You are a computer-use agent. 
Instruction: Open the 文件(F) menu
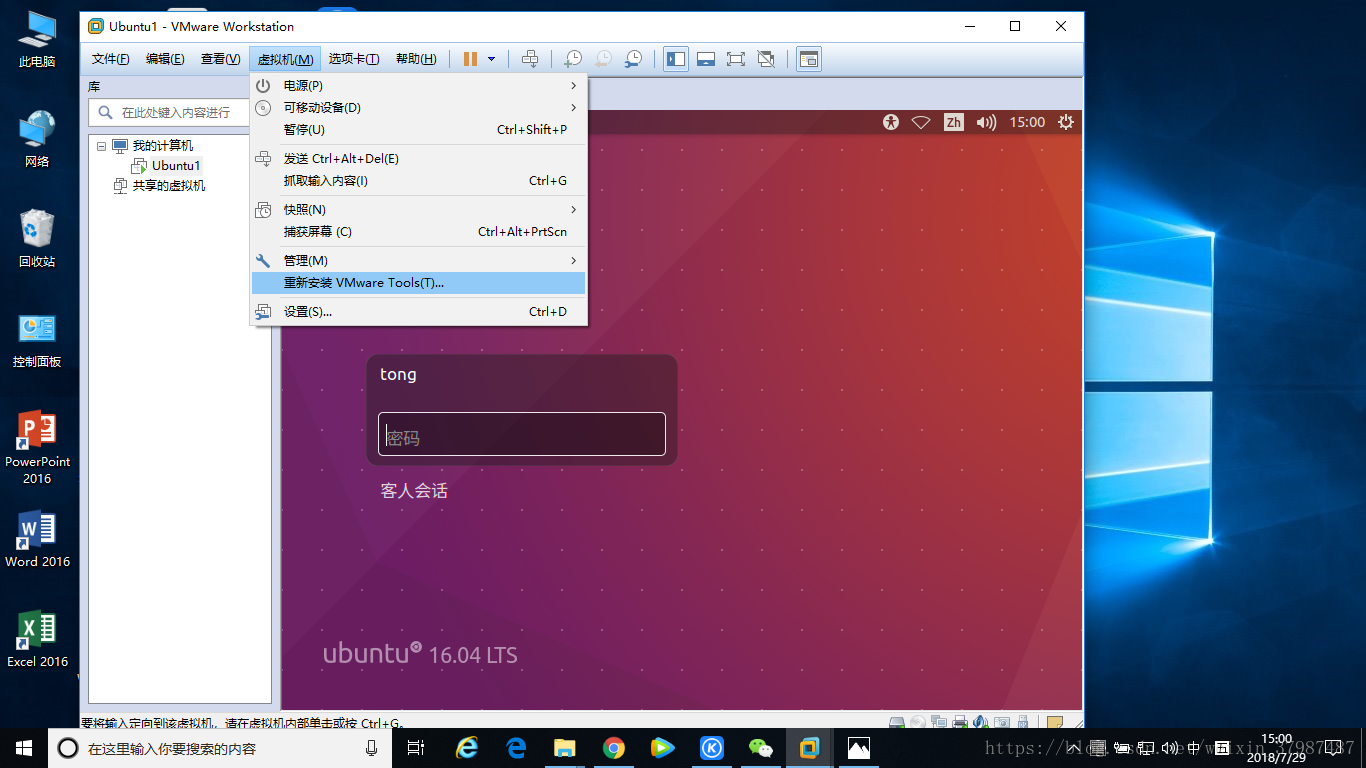pyautogui.click(x=111, y=59)
